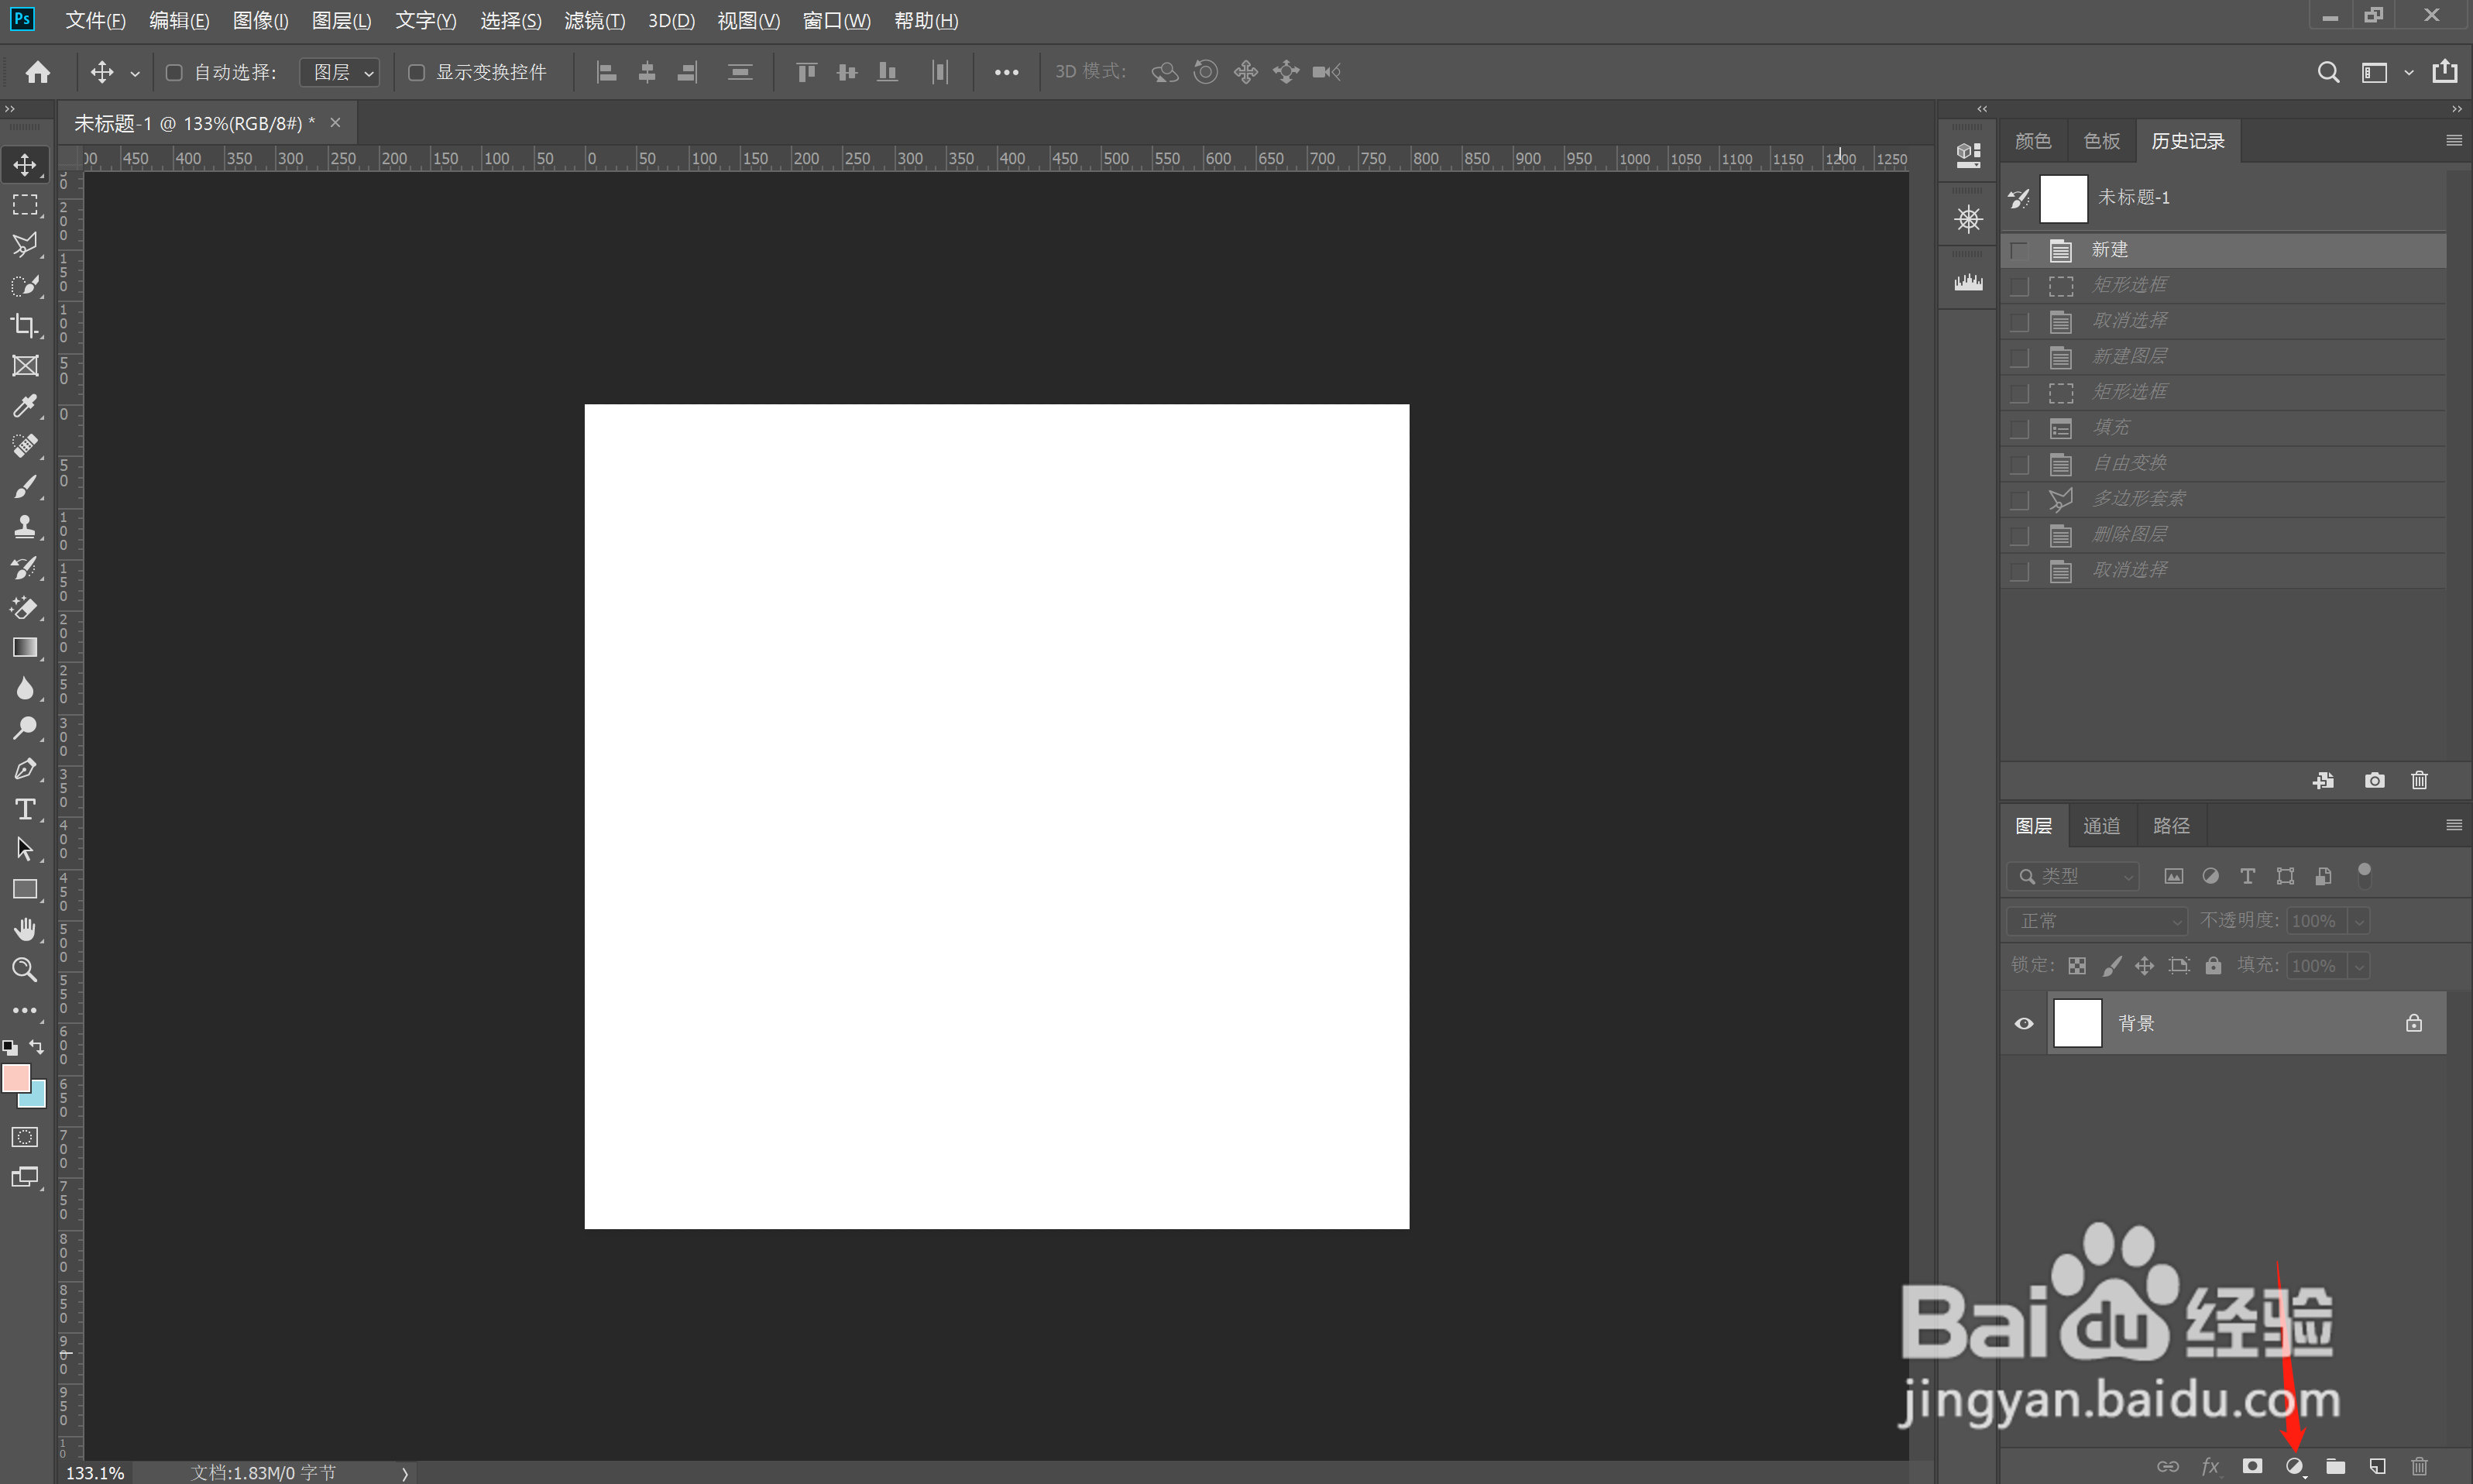The image size is (2473, 1484).
Task: Reset default foreground and background colors
Action: click(x=10, y=1048)
